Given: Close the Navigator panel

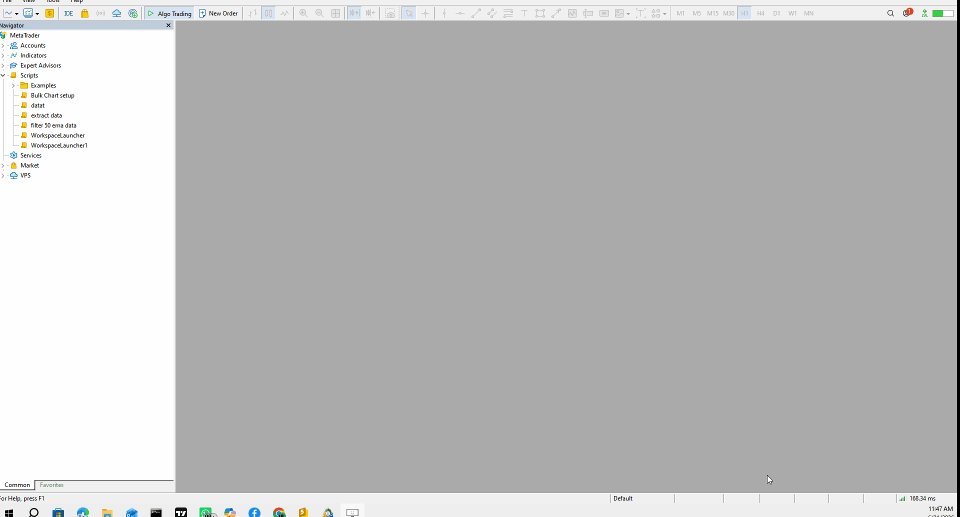Looking at the screenshot, I should point(168,25).
